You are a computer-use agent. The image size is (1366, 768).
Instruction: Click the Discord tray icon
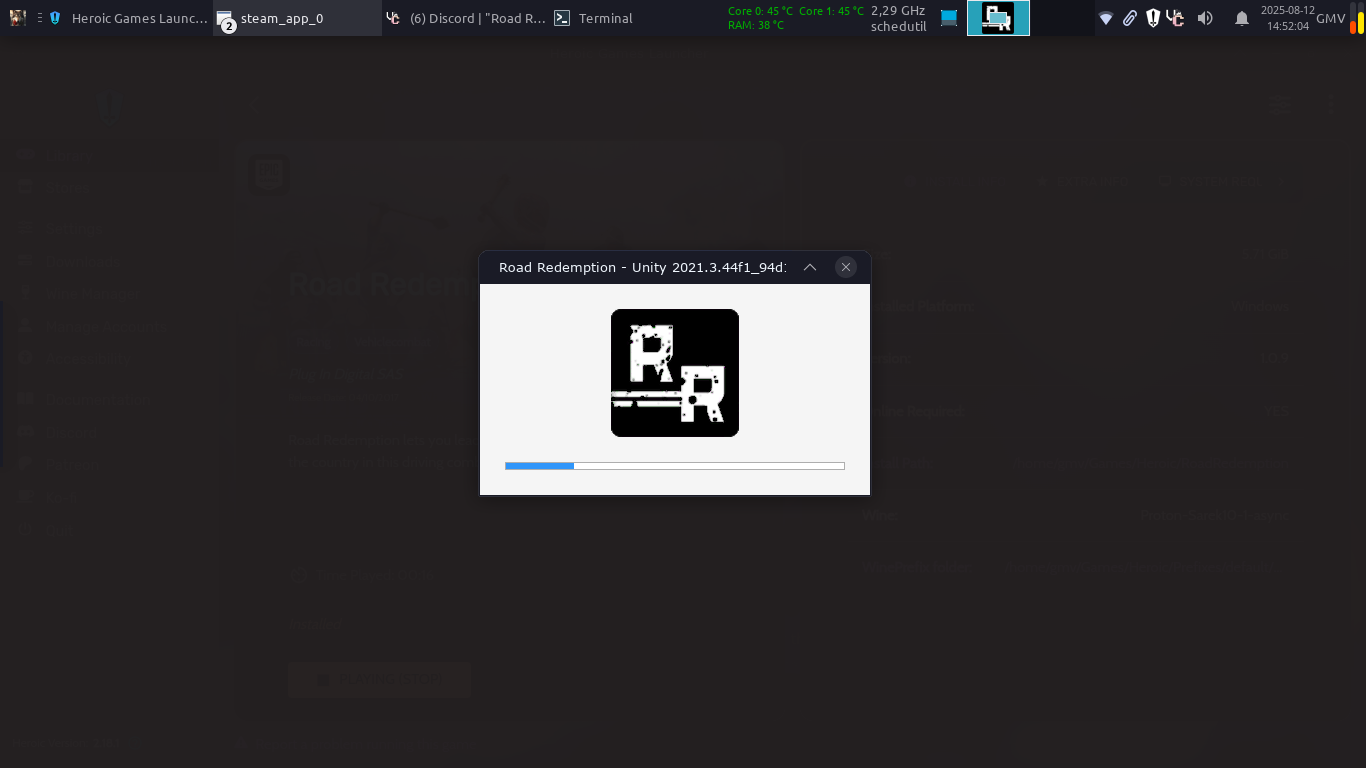tap(1176, 18)
